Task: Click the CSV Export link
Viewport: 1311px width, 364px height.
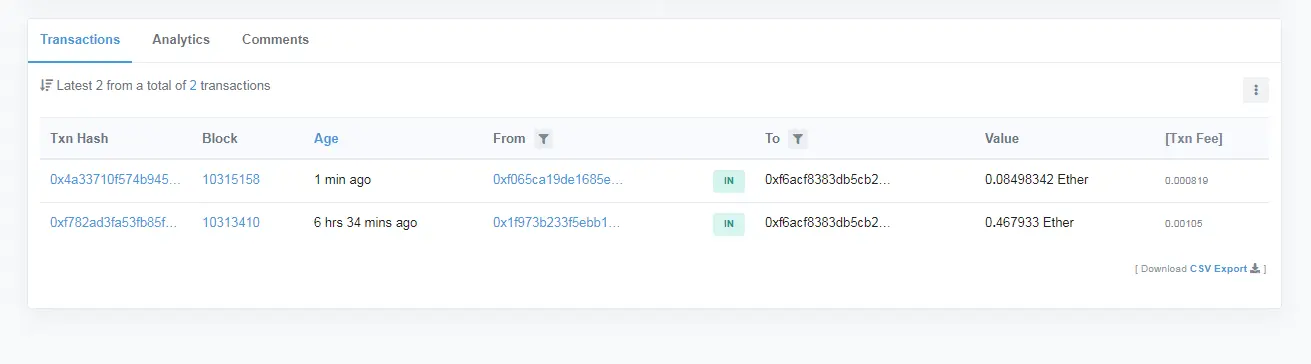Action: point(1218,269)
